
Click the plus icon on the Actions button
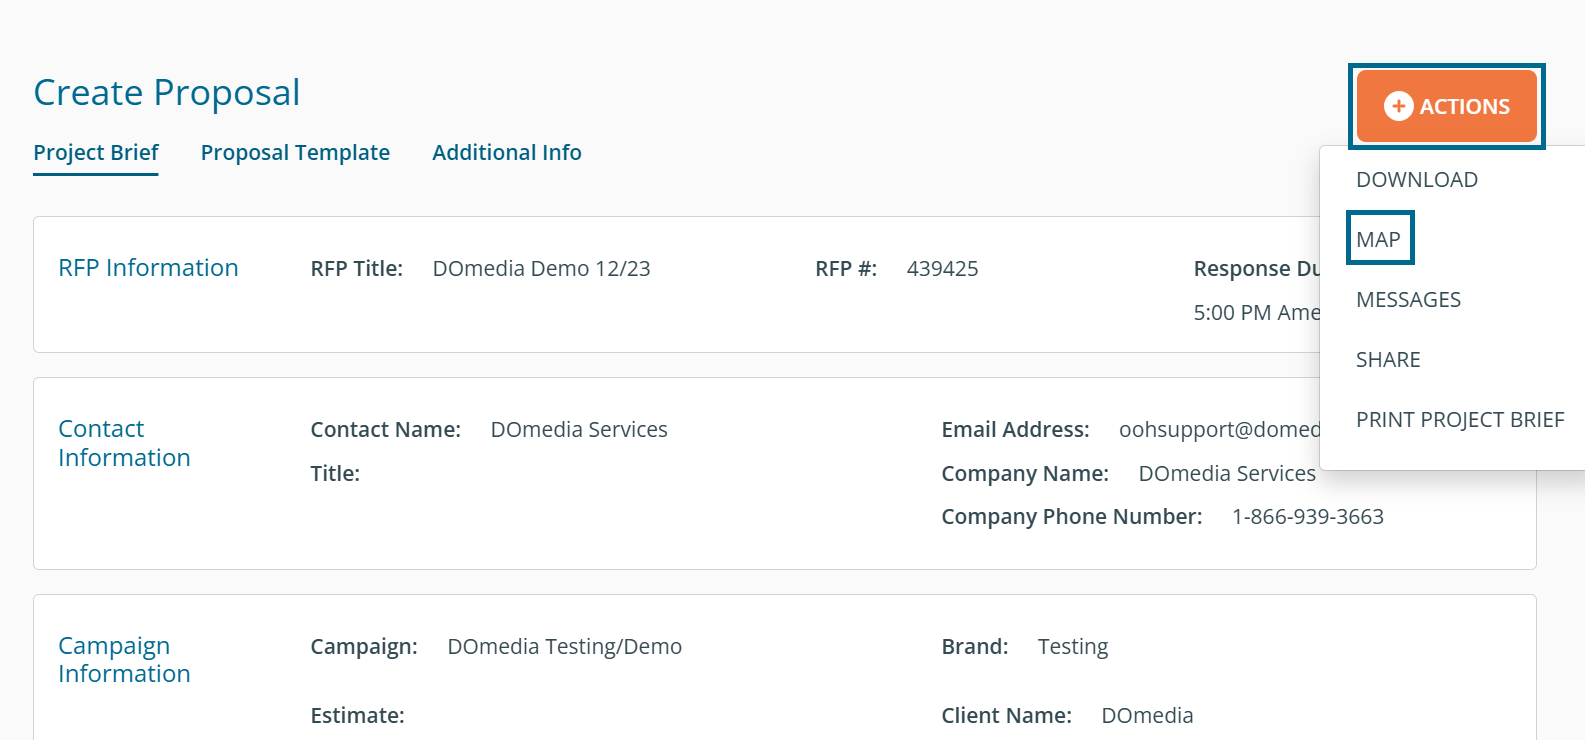click(x=1398, y=106)
